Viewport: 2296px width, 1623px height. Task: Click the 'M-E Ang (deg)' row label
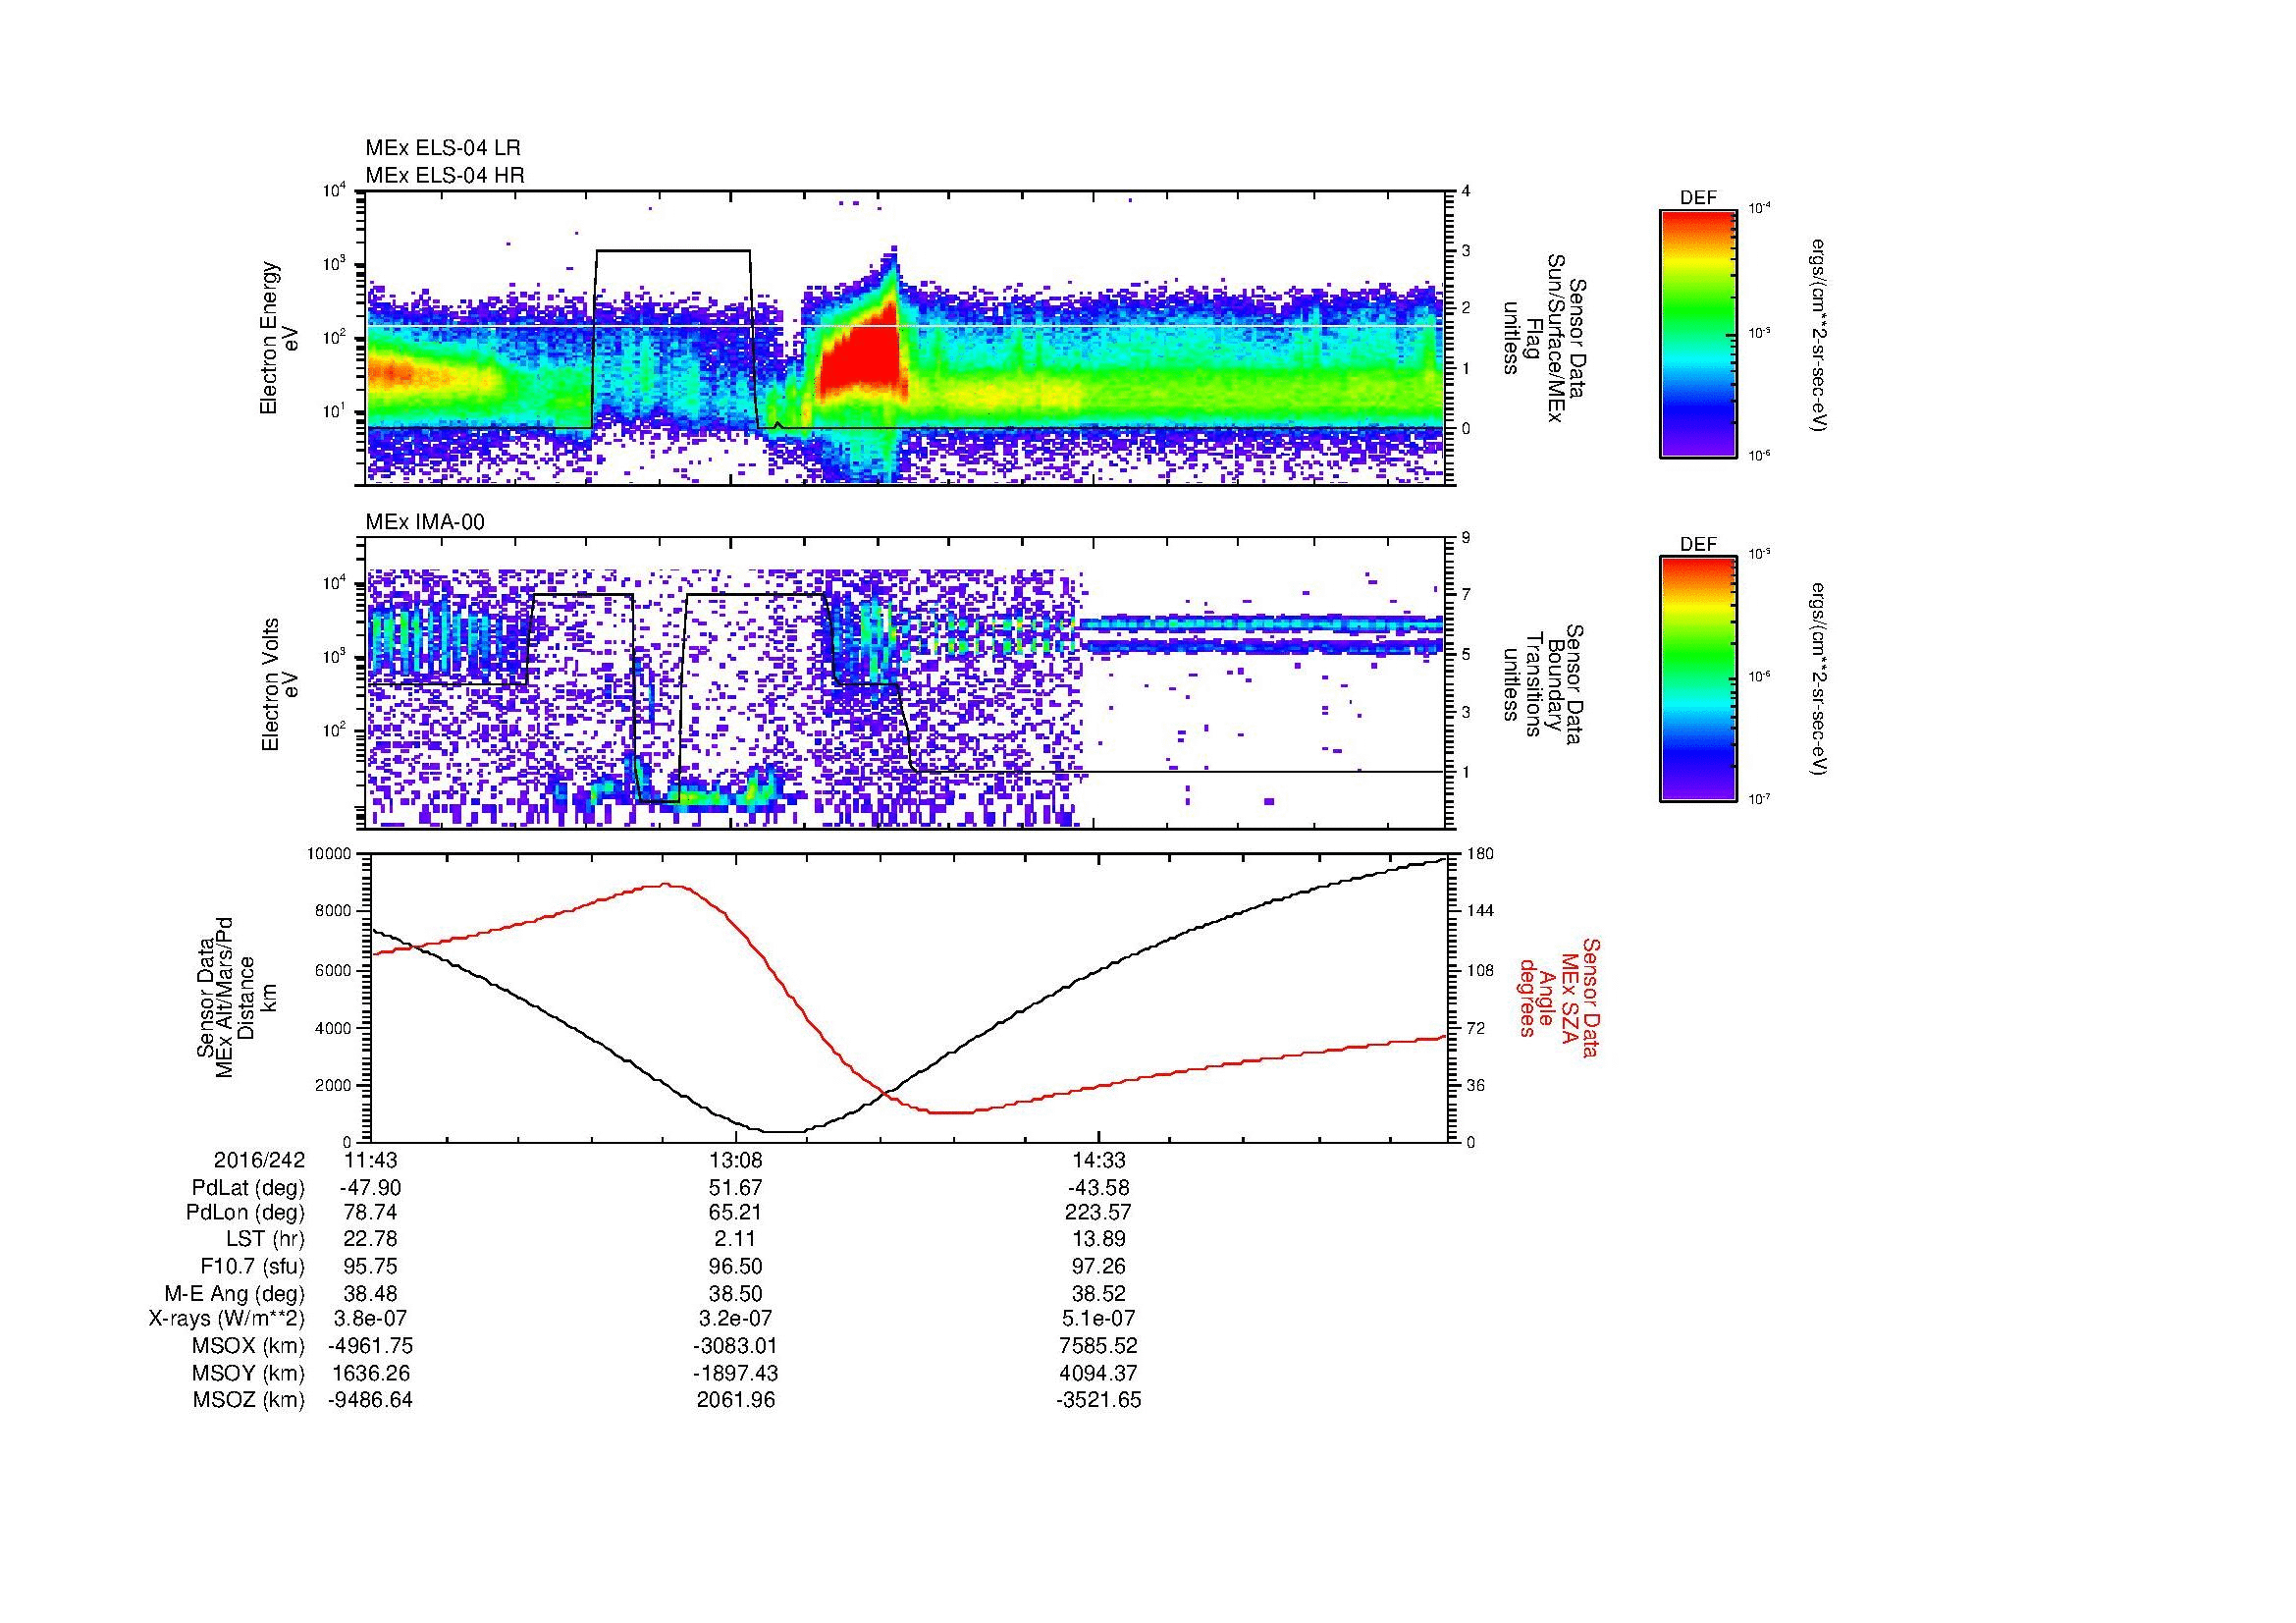[x=235, y=1293]
